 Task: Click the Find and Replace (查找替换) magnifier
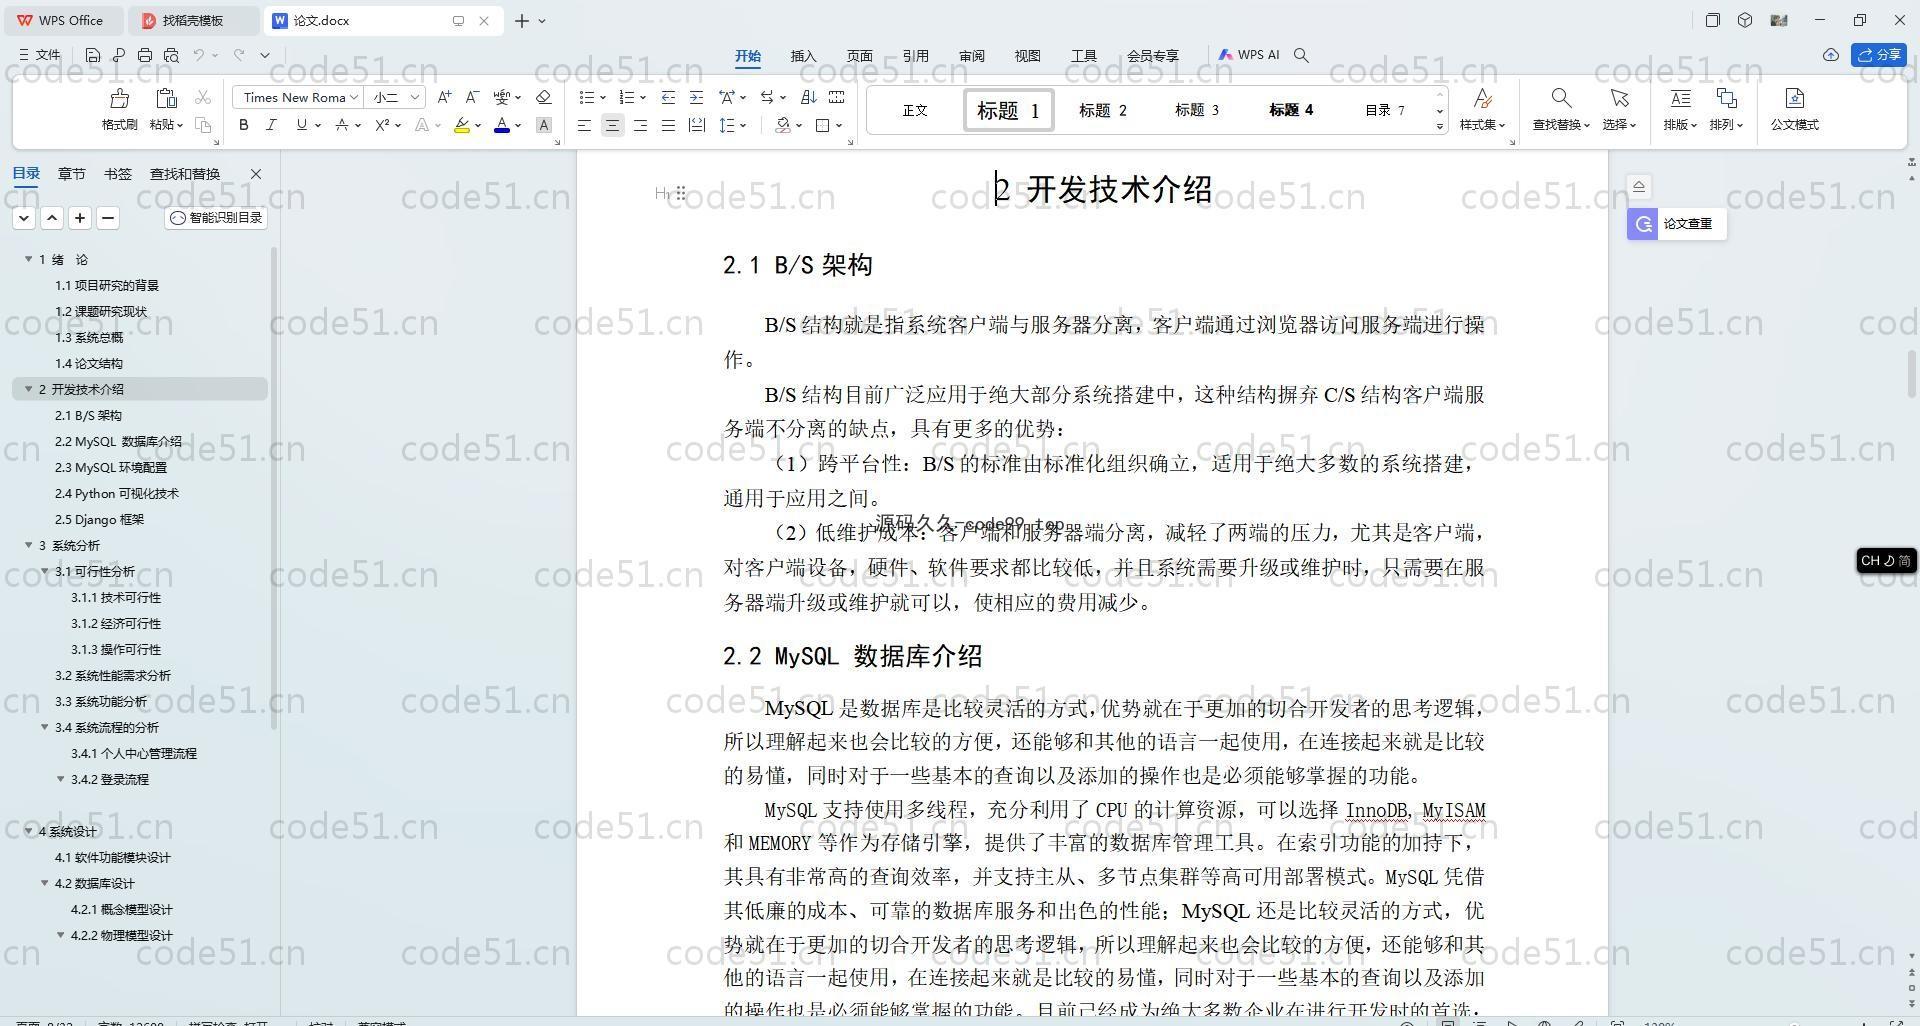tap(1560, 99)
